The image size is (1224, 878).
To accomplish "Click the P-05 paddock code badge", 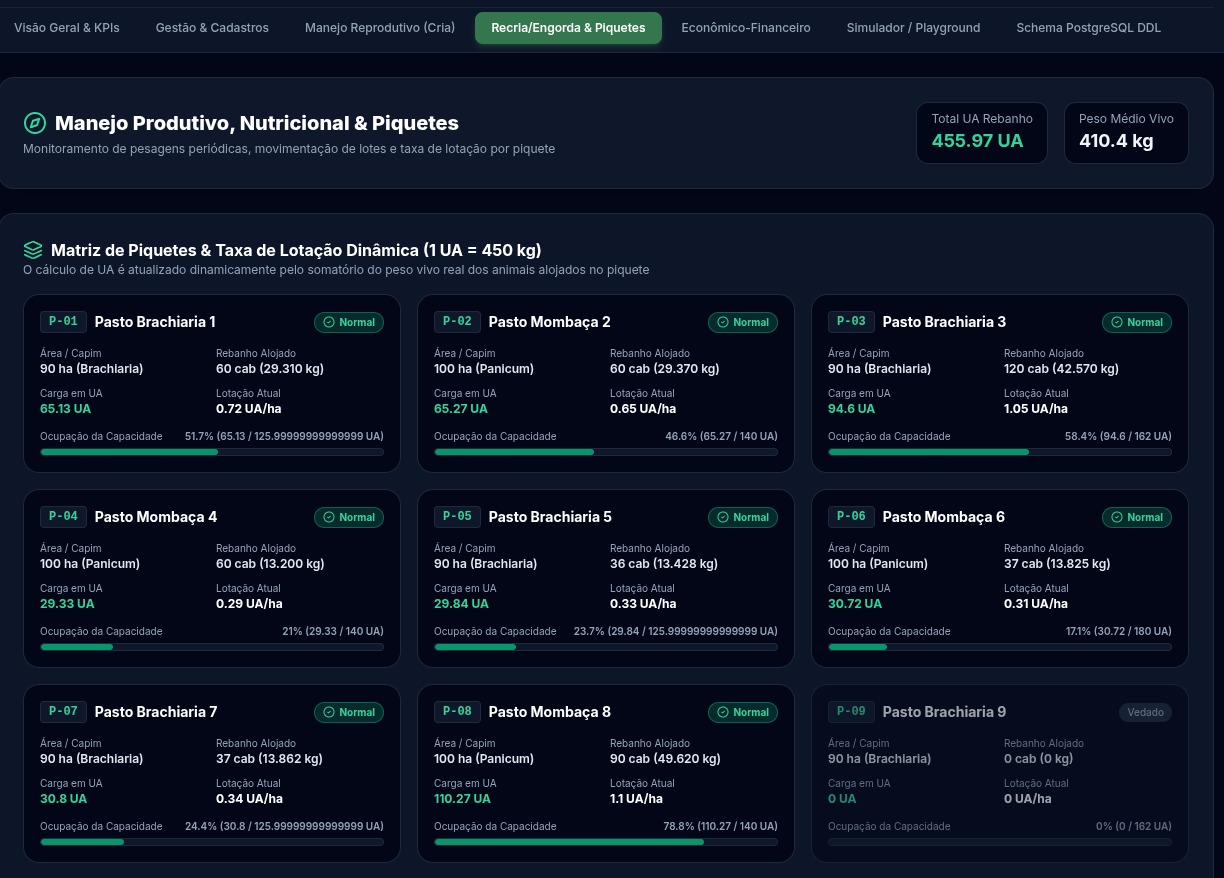I will tap(457, 516).
